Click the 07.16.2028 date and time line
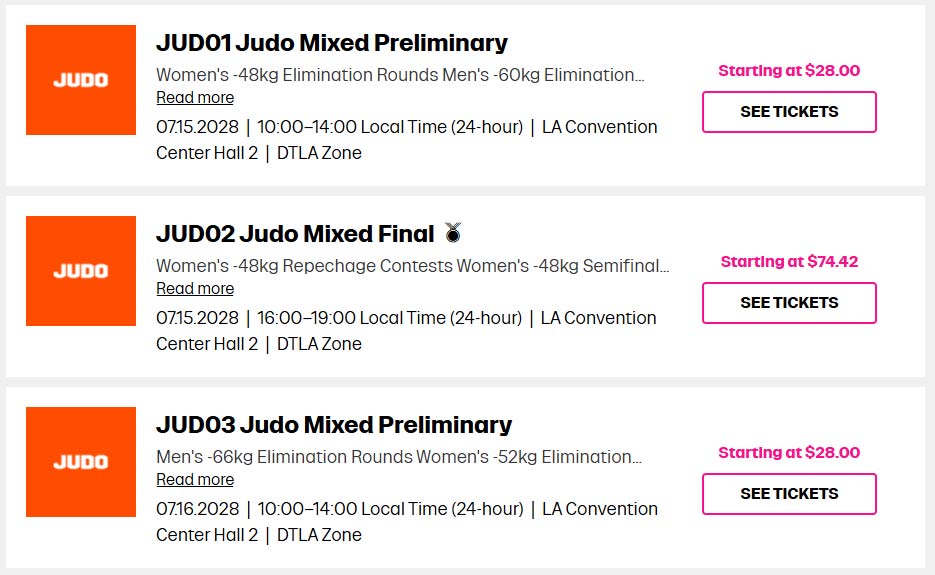This screenshot has height=575, width=935. click(340, 509)
